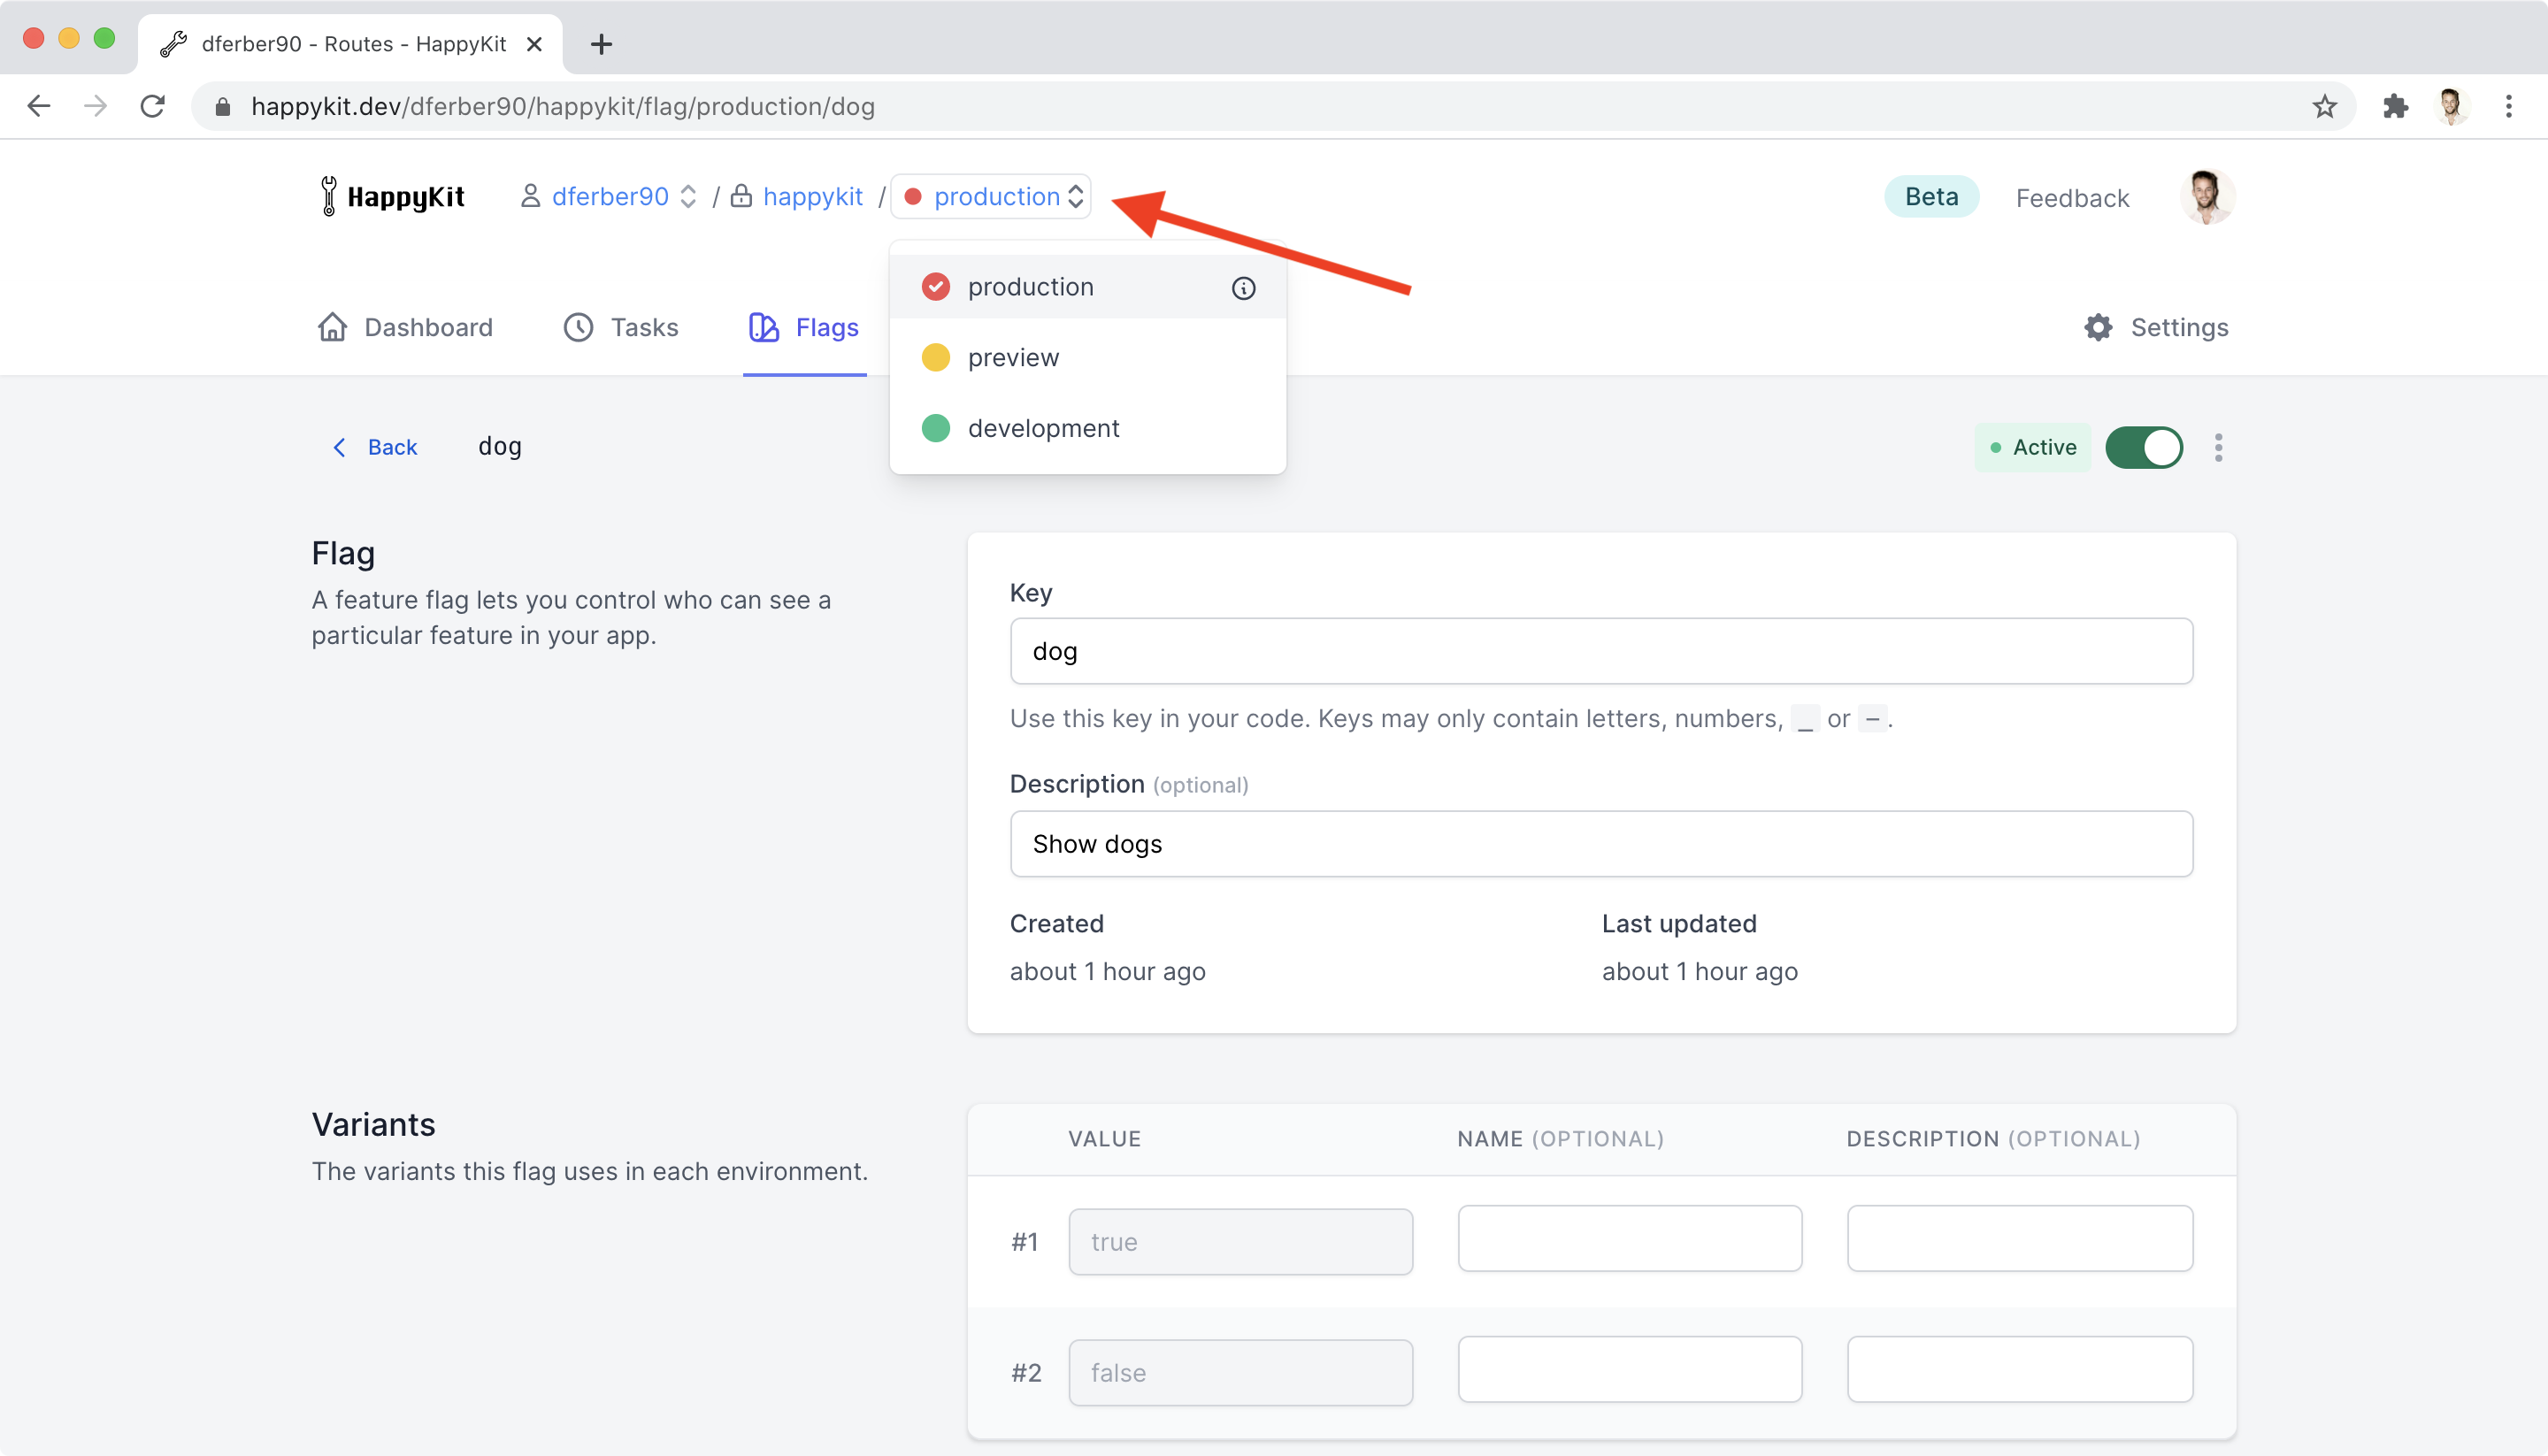Toggle the Active flag switch on
The image size is (2548, 1456).
[2144, 448]
